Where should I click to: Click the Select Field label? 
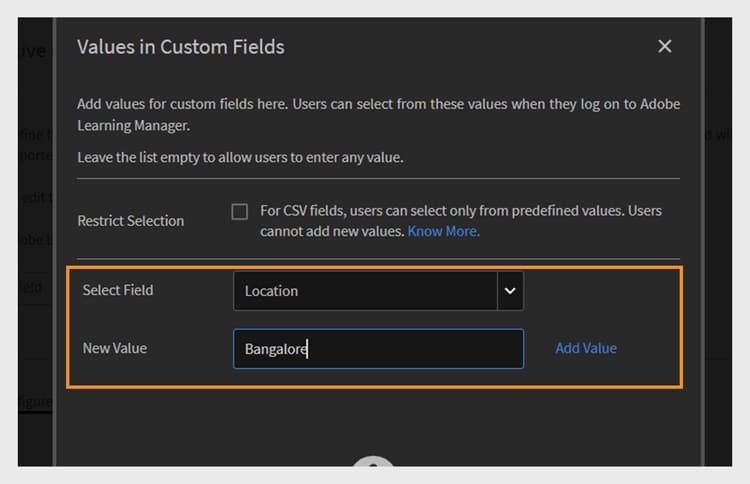[118, 290]
